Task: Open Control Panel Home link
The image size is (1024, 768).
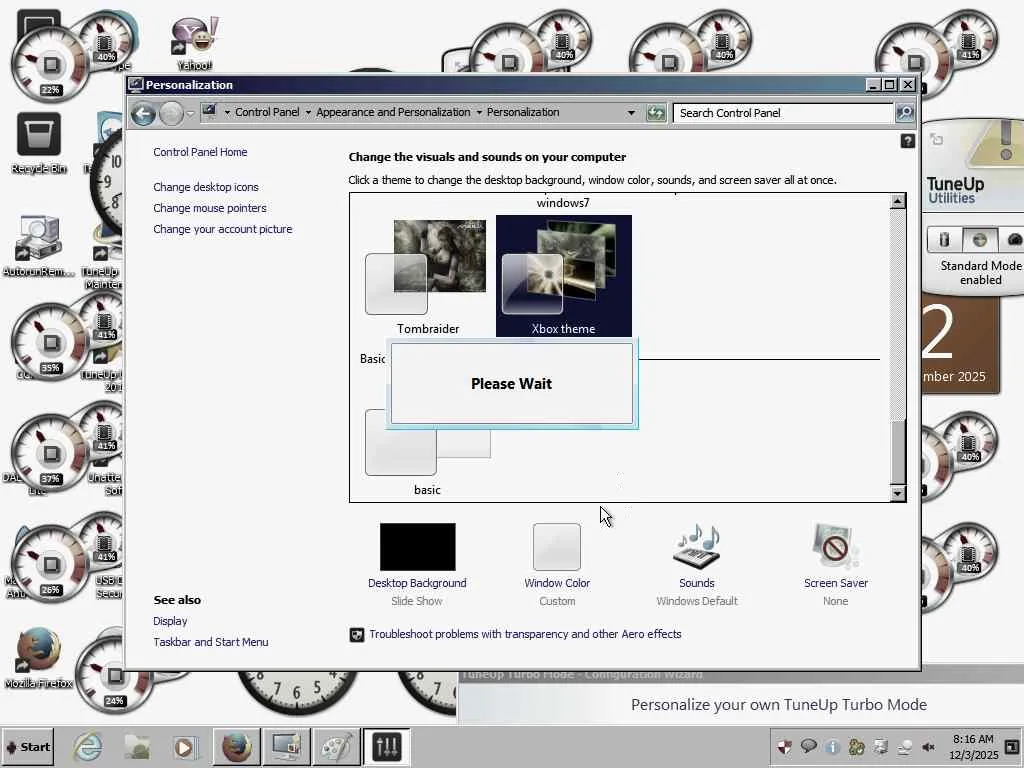Action: (x=200, y=152)
